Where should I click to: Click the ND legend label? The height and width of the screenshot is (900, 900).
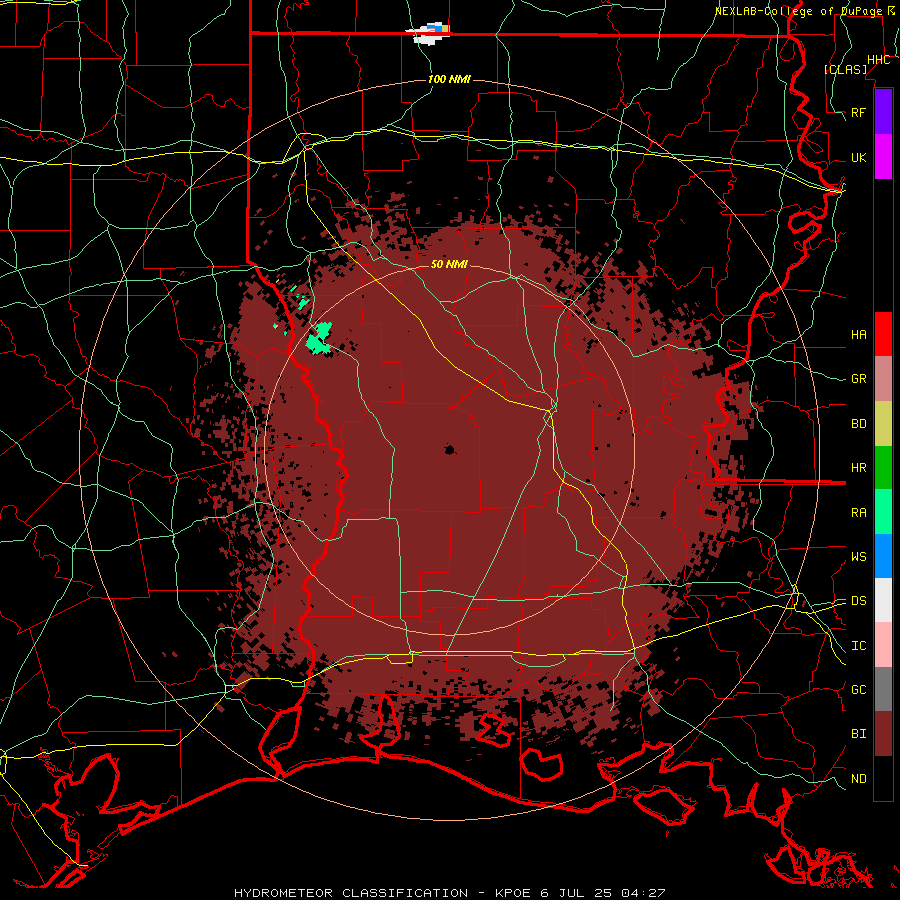(x=858, y=779)
